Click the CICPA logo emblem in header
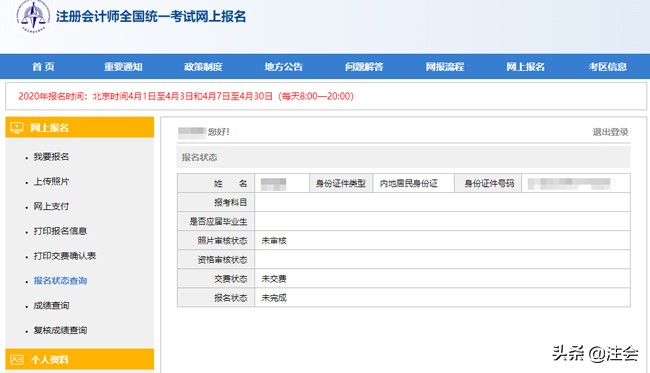Screen dimensions: 650x373 click(33, 15)
